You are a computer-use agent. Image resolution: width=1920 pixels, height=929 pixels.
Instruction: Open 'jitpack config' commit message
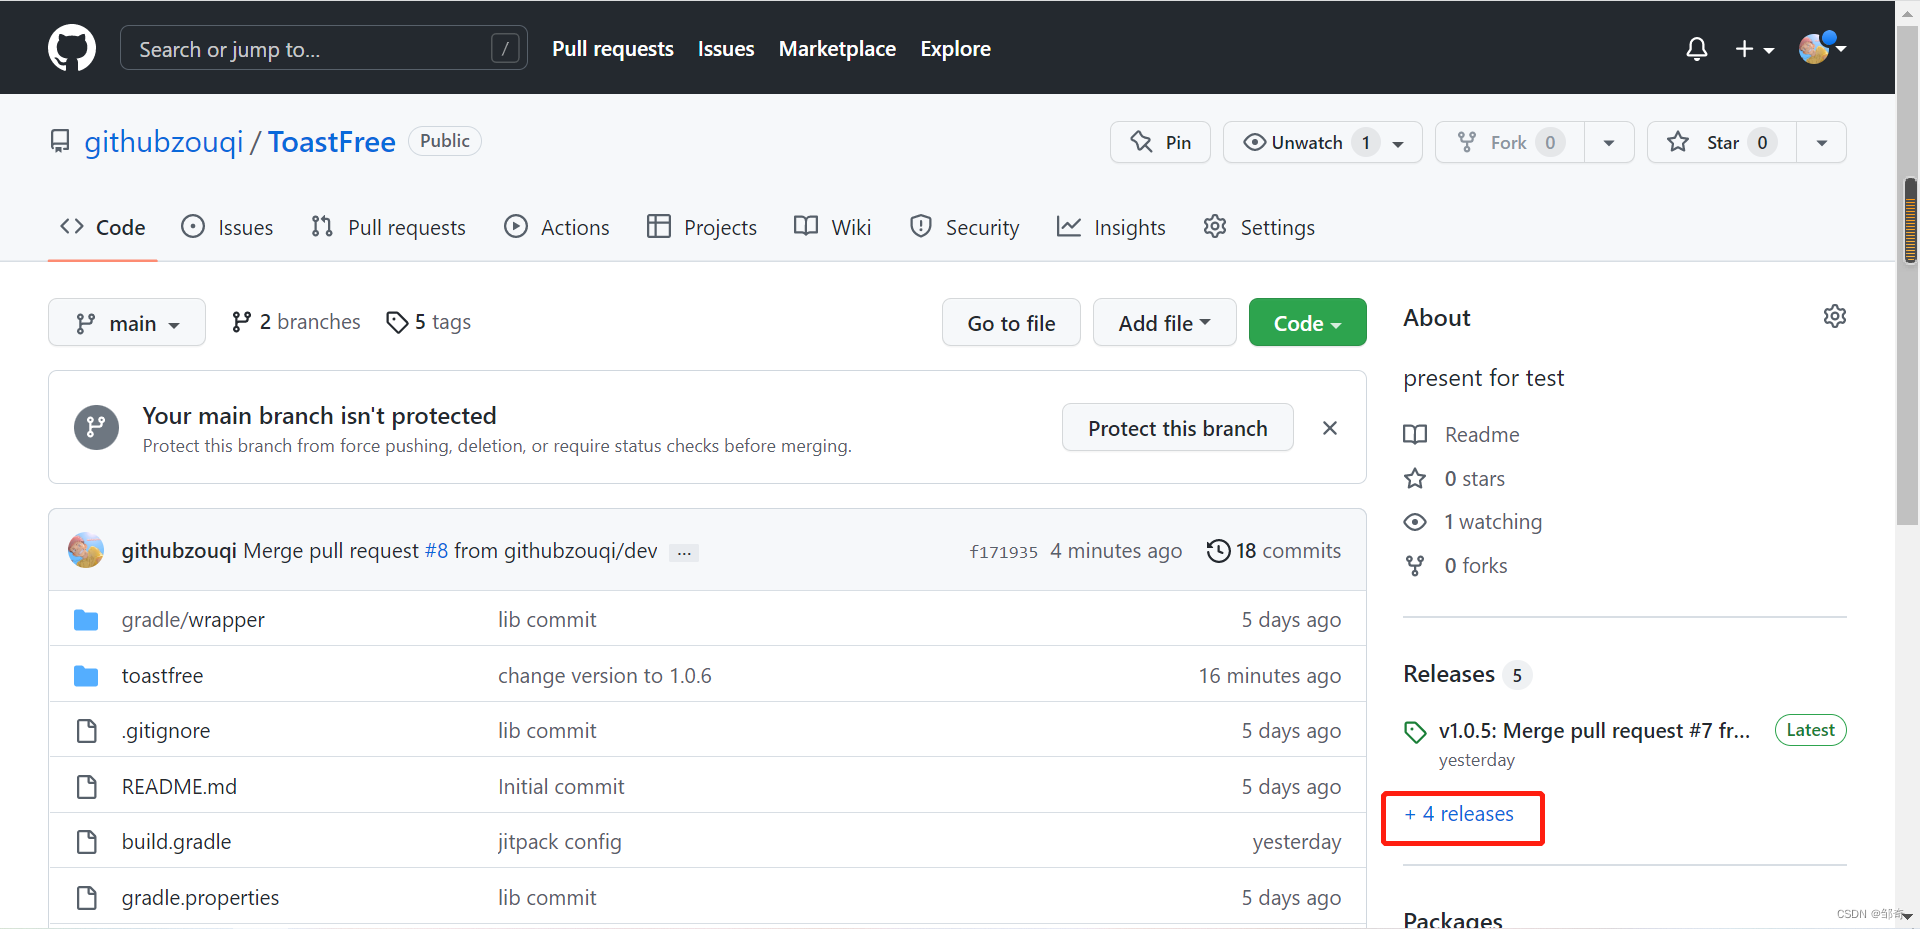click(560, 842)
